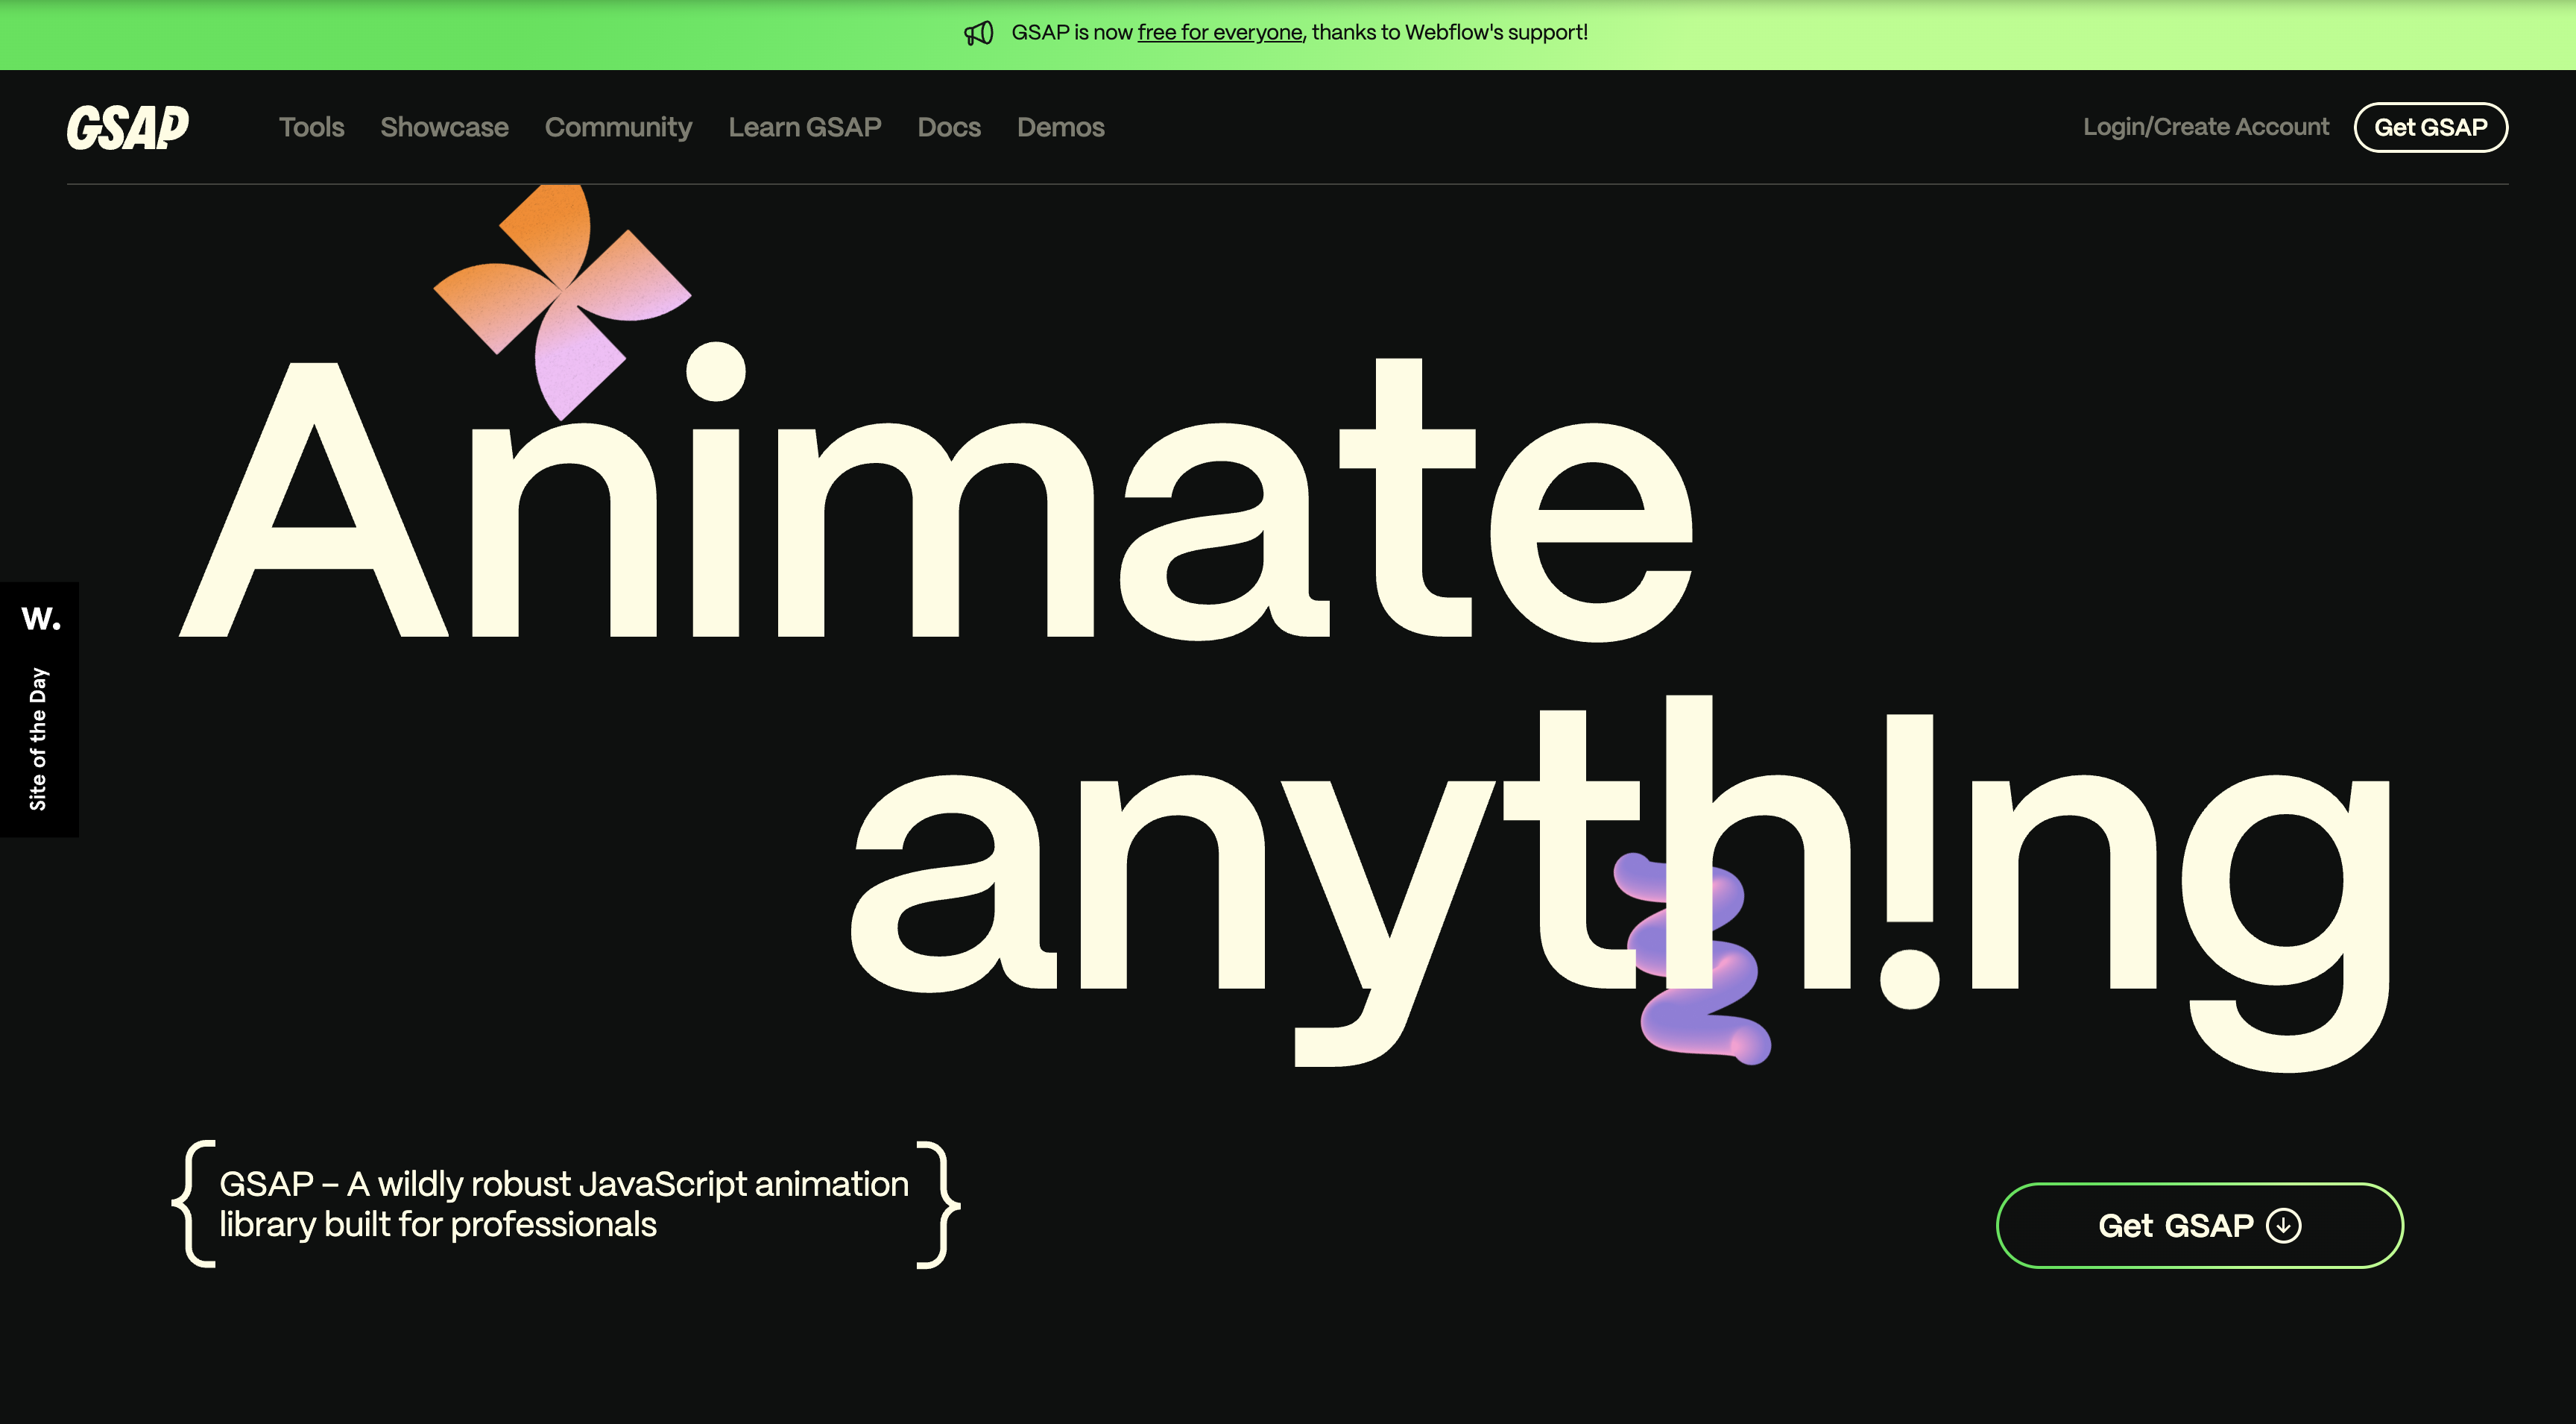Open the Tools menu
The width and height of the screenshot is (2576, 1424).
311,127
